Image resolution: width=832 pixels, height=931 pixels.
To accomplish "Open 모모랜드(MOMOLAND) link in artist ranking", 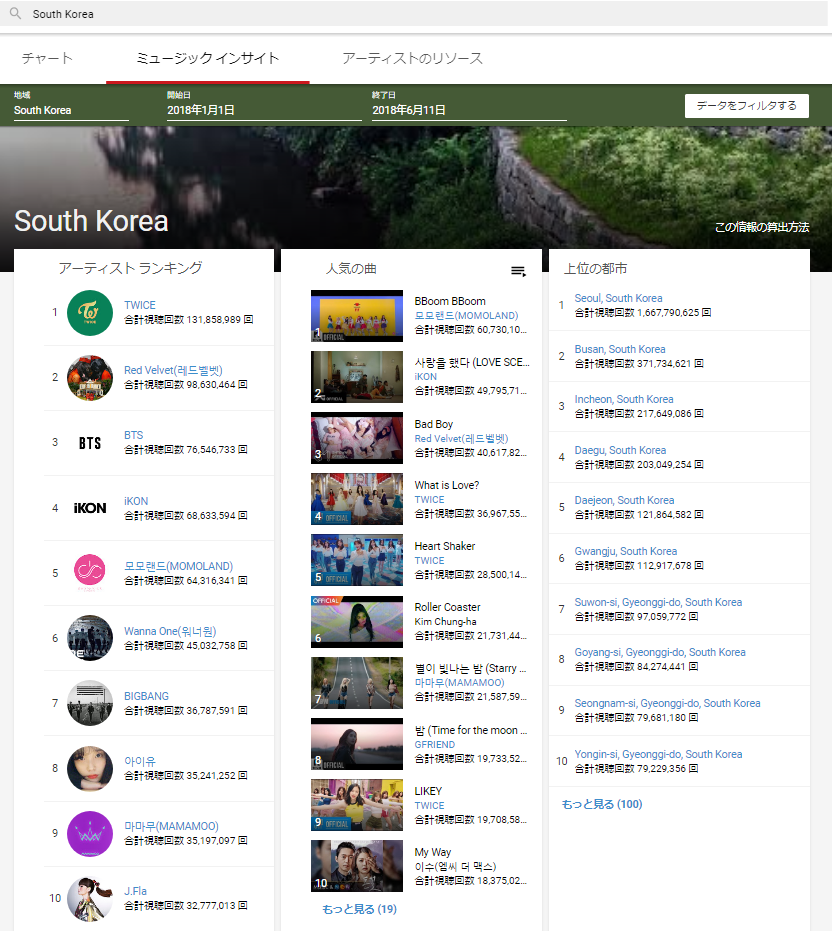I will 178,566.
